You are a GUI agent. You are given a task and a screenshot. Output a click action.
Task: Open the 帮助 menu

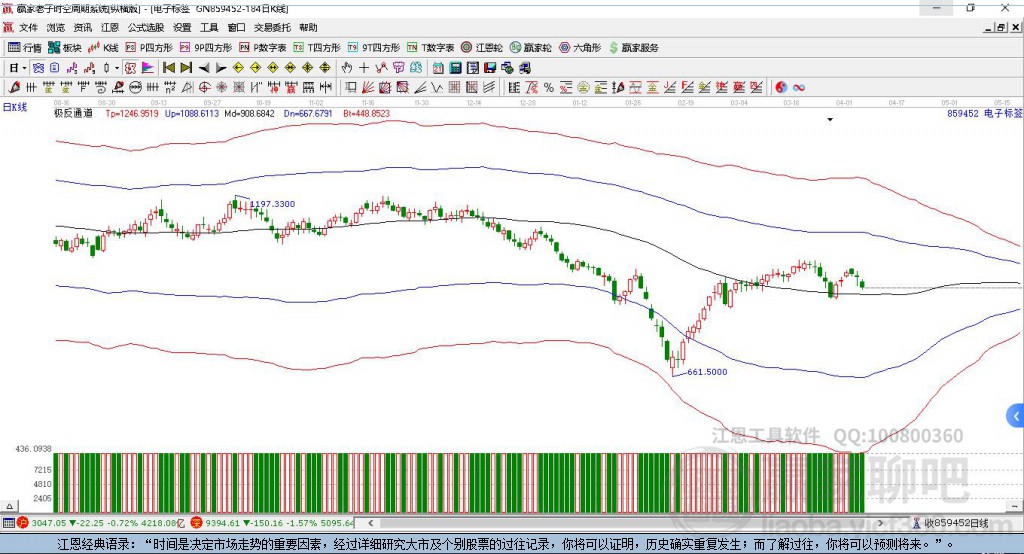(x=308, y=27)
